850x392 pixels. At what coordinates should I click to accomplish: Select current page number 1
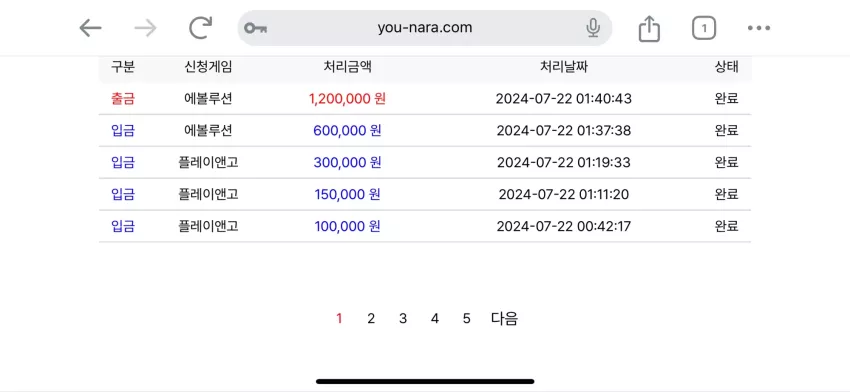339,319
